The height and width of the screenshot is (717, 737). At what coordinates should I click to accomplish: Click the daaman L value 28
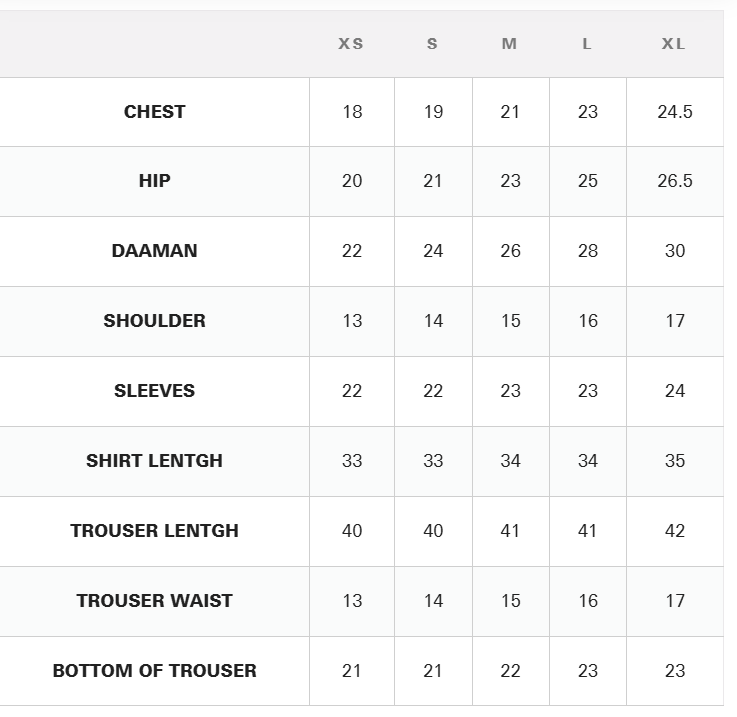coord(588,251)
